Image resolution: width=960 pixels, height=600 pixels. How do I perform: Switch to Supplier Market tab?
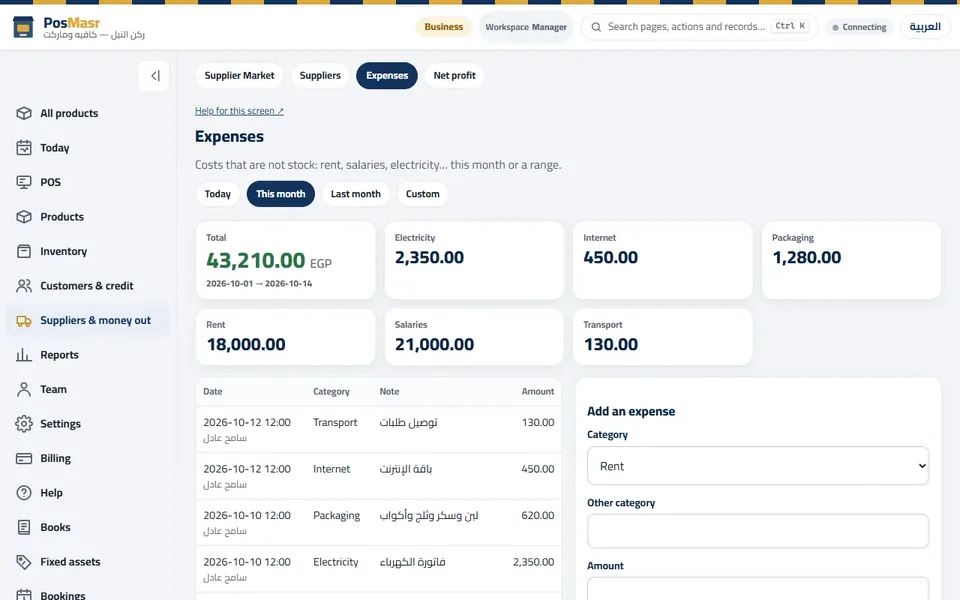(x=239, y=75)
